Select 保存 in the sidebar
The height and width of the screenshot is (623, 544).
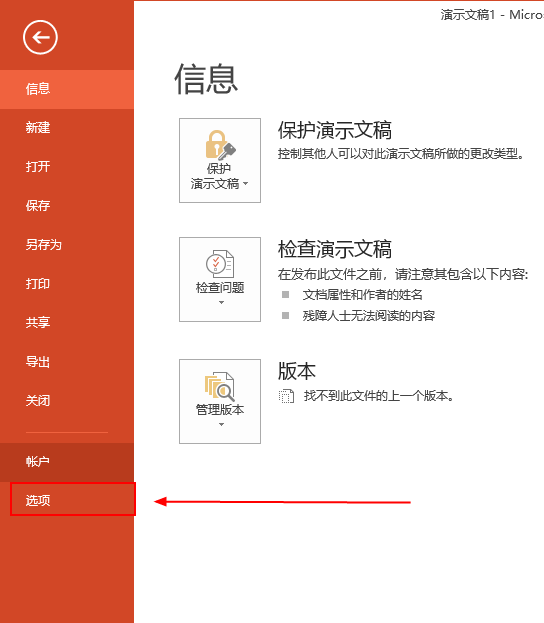pyautogui.click(x=67, y=205)
